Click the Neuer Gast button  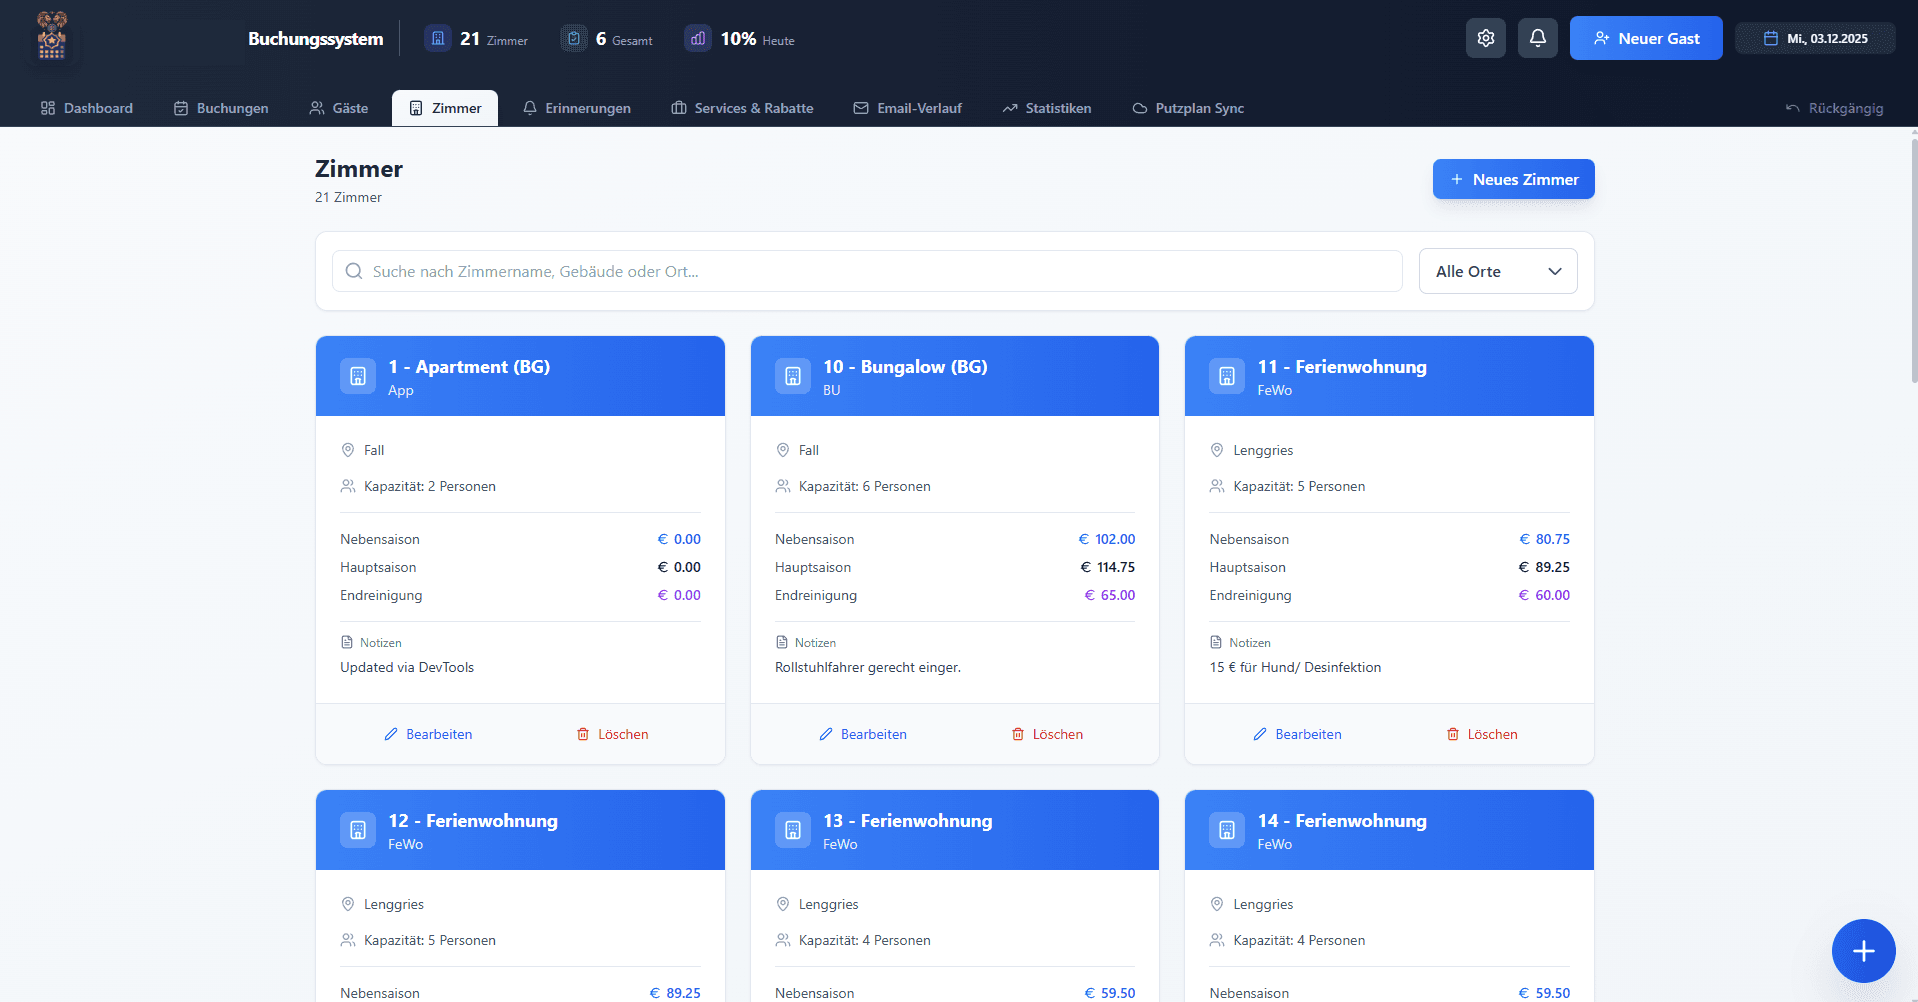[x=1645, y=39]
